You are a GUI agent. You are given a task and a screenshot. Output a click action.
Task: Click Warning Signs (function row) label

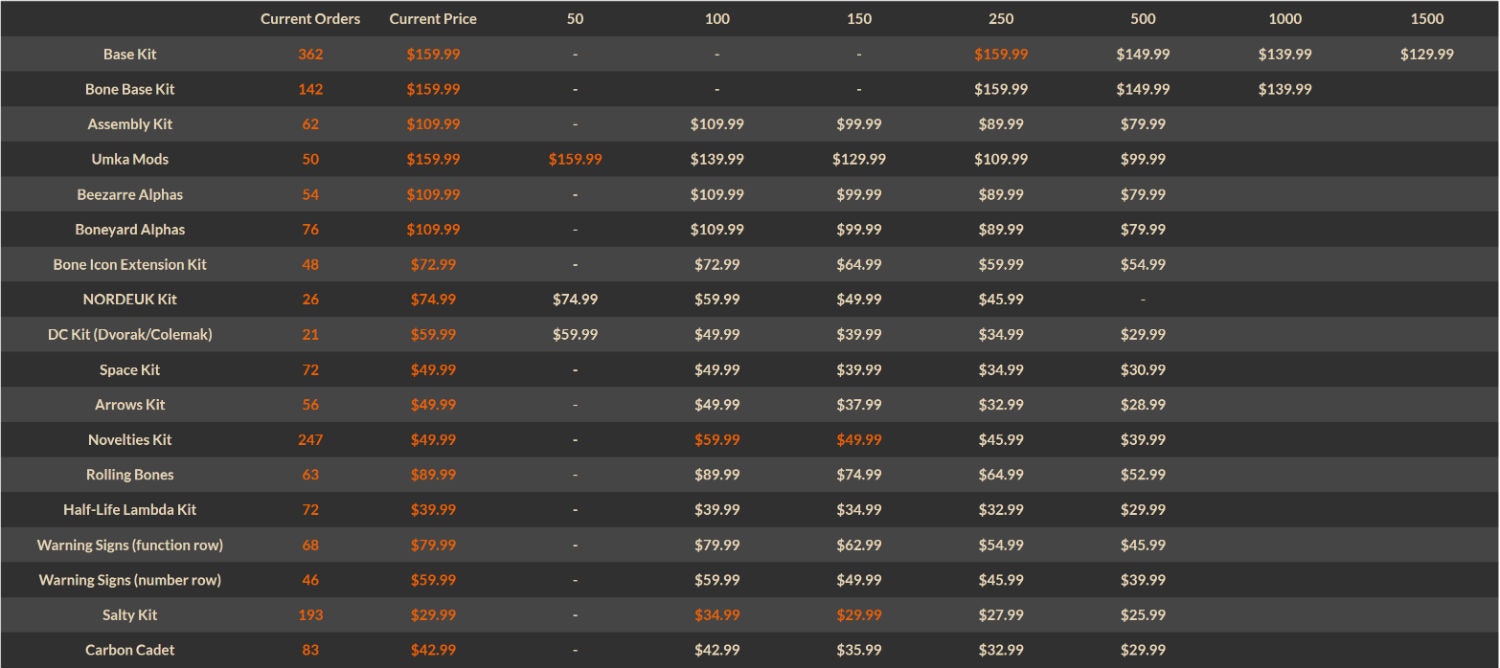[x=130, y=545]
